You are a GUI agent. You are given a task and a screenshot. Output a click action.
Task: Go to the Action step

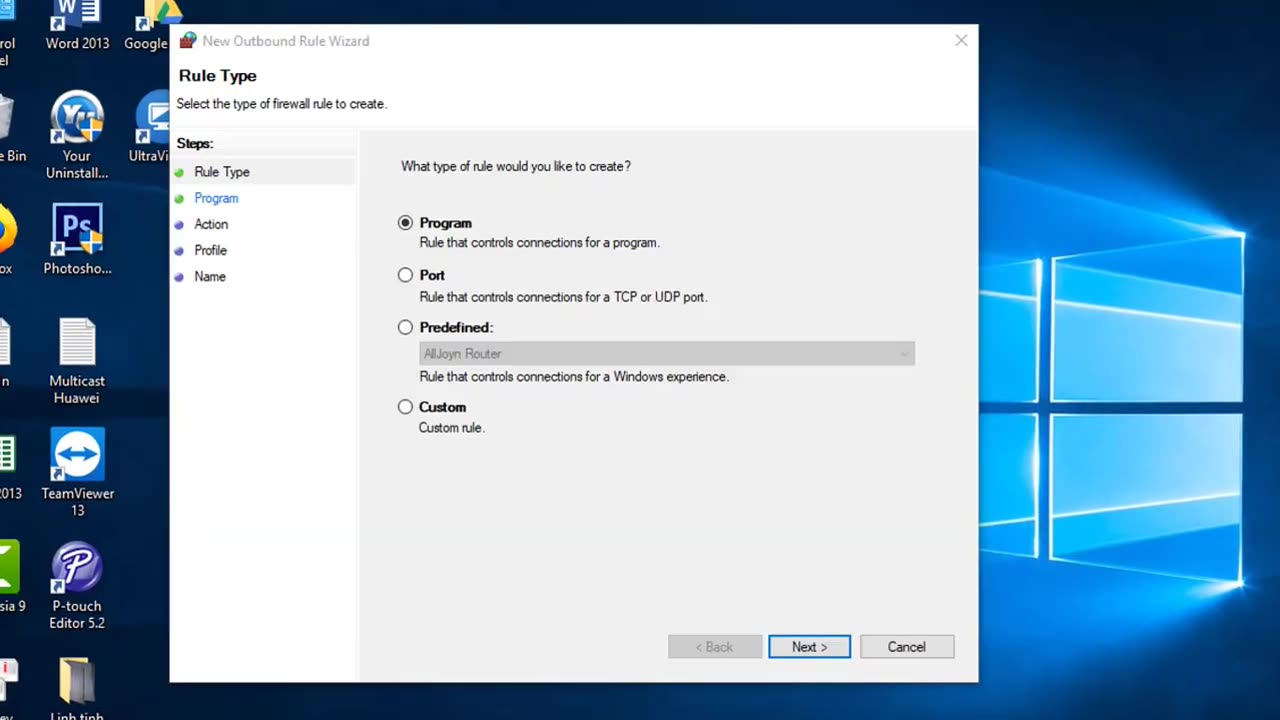click(211, 224)
